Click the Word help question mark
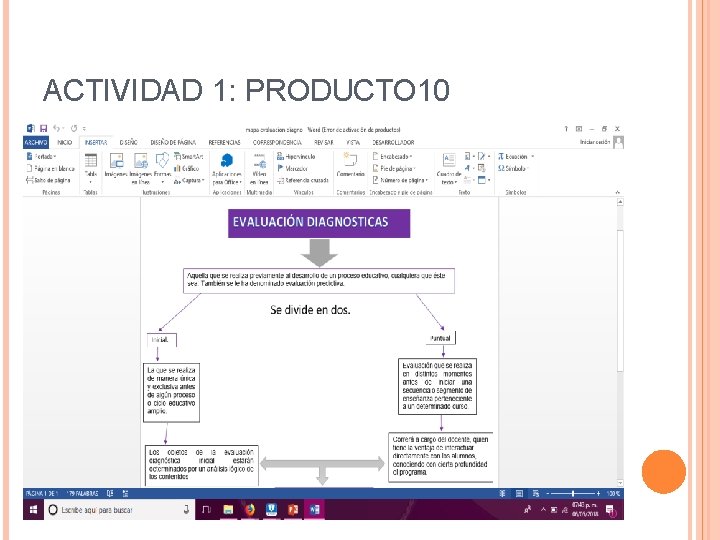720x540 pixels. [566, 129]
